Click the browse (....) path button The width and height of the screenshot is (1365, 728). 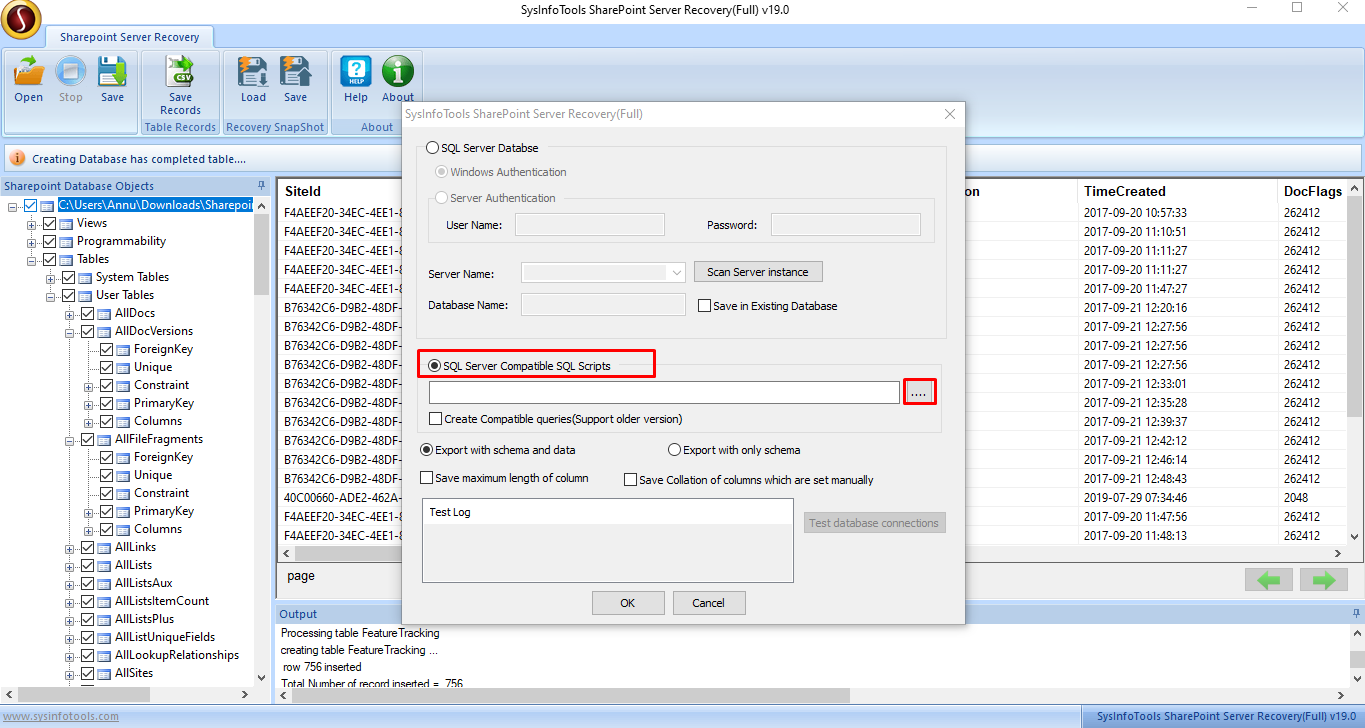point(919,393)
